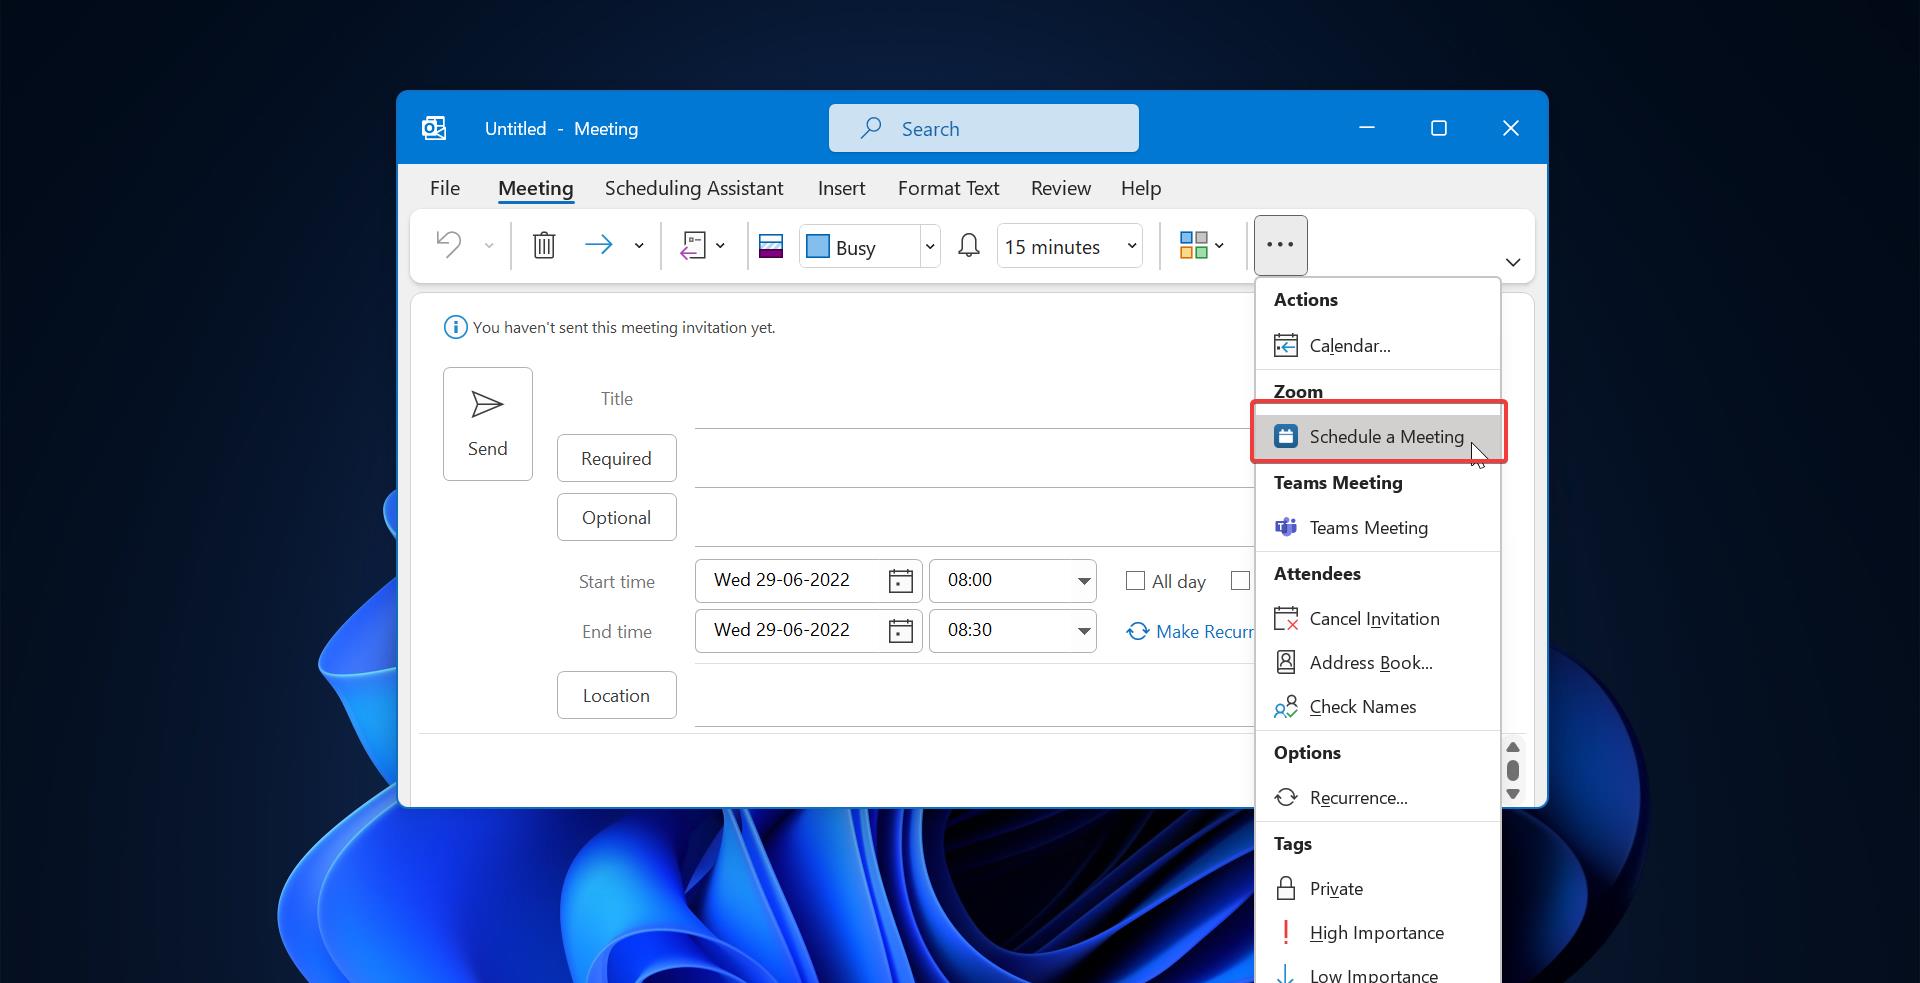Click the Optional attendees button
This screenshot has height=983, width=1920.
click(x=617, y=517)
